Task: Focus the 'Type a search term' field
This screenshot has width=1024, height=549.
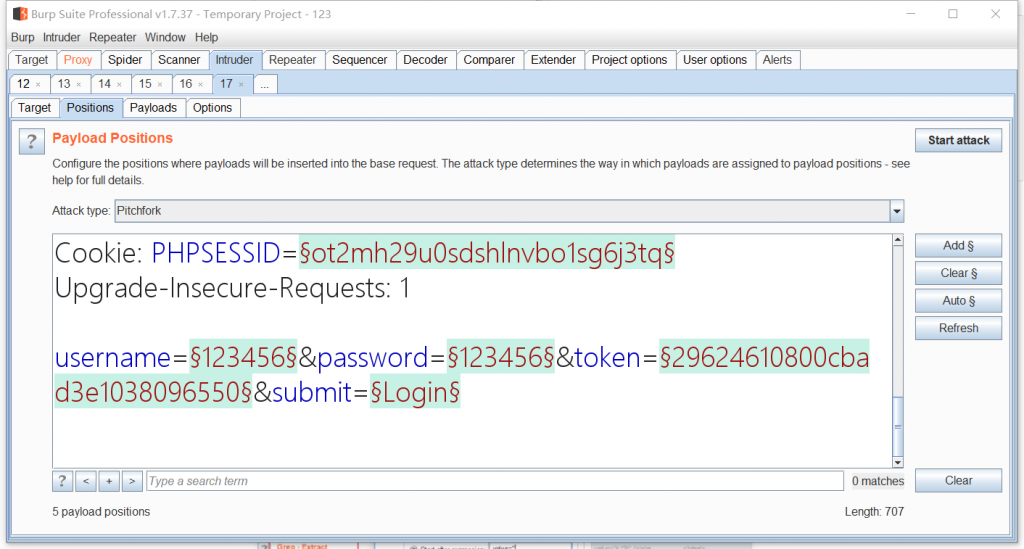Action: [494, 481]
